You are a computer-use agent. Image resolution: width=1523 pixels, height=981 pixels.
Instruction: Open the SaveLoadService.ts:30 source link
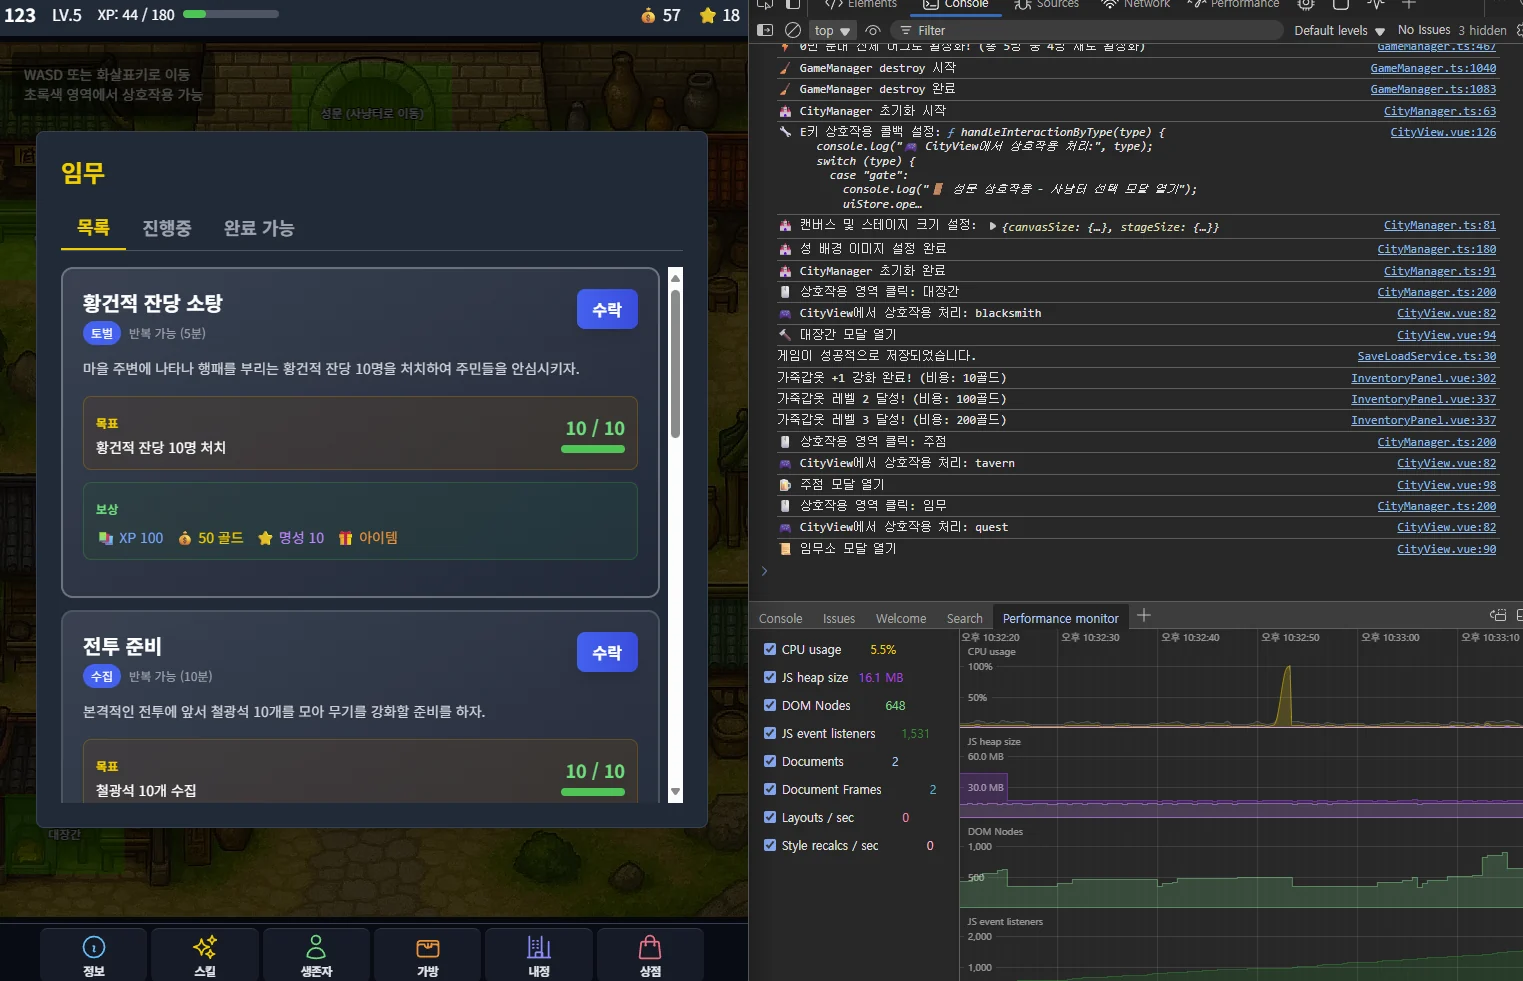1427,356
